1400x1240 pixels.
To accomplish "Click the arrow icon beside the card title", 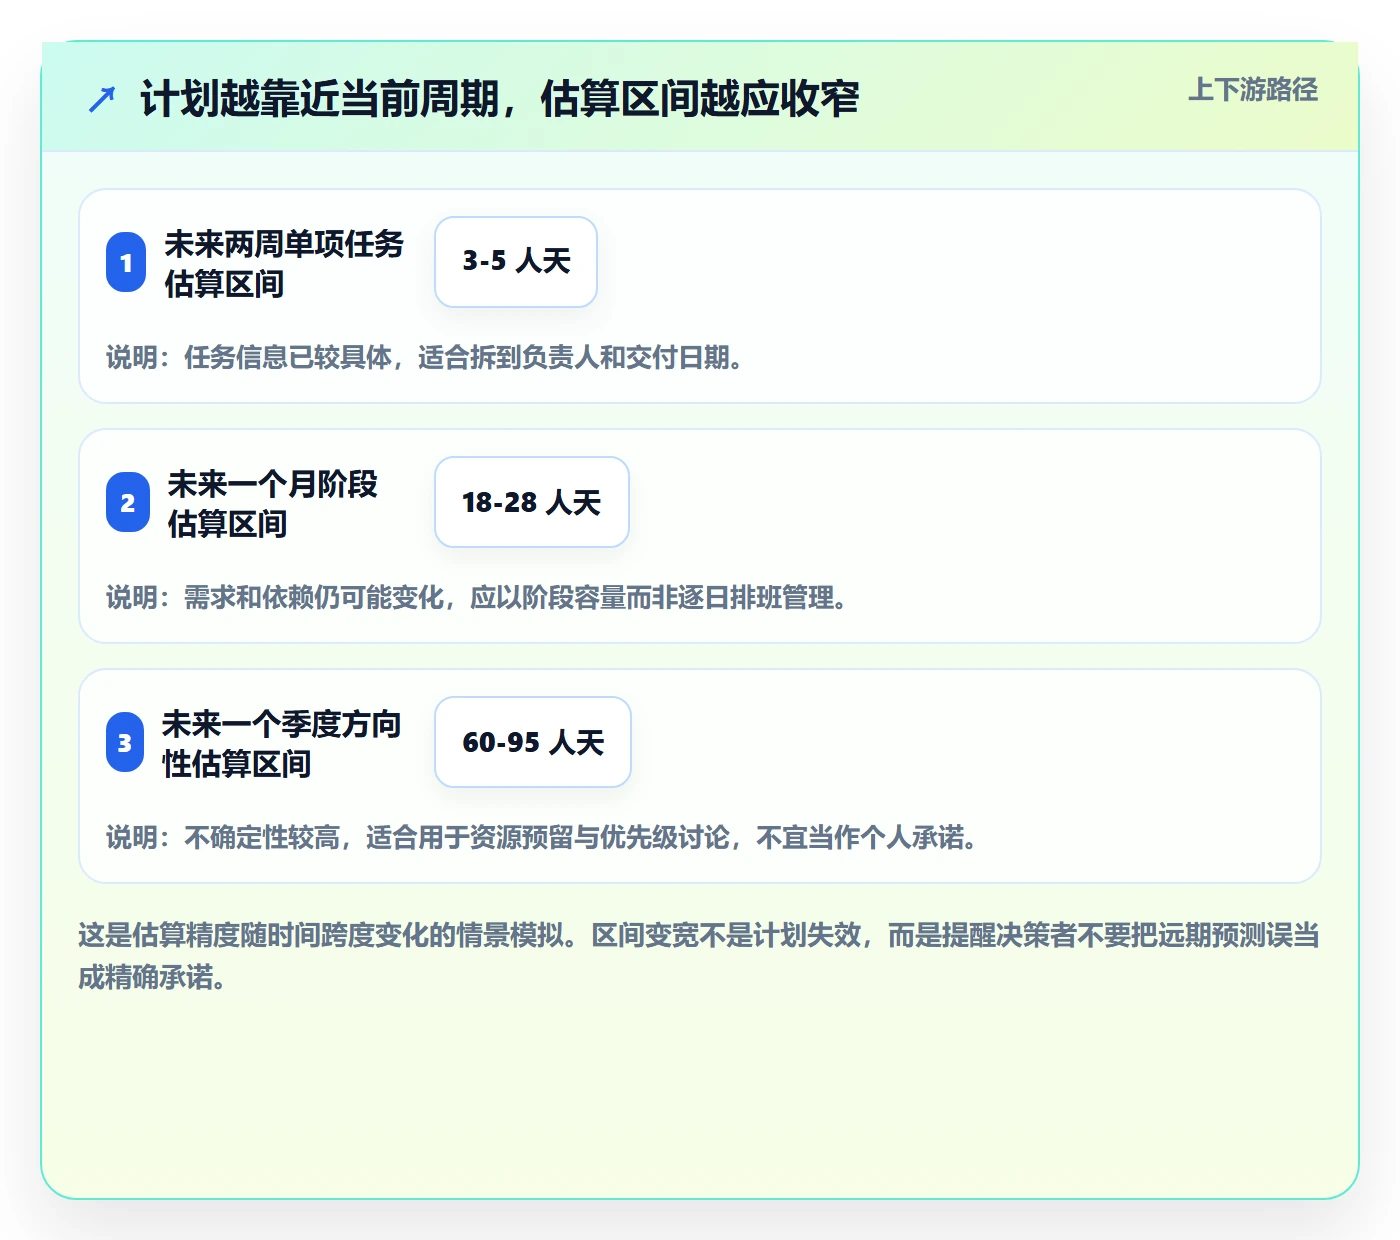I will 102,99.
